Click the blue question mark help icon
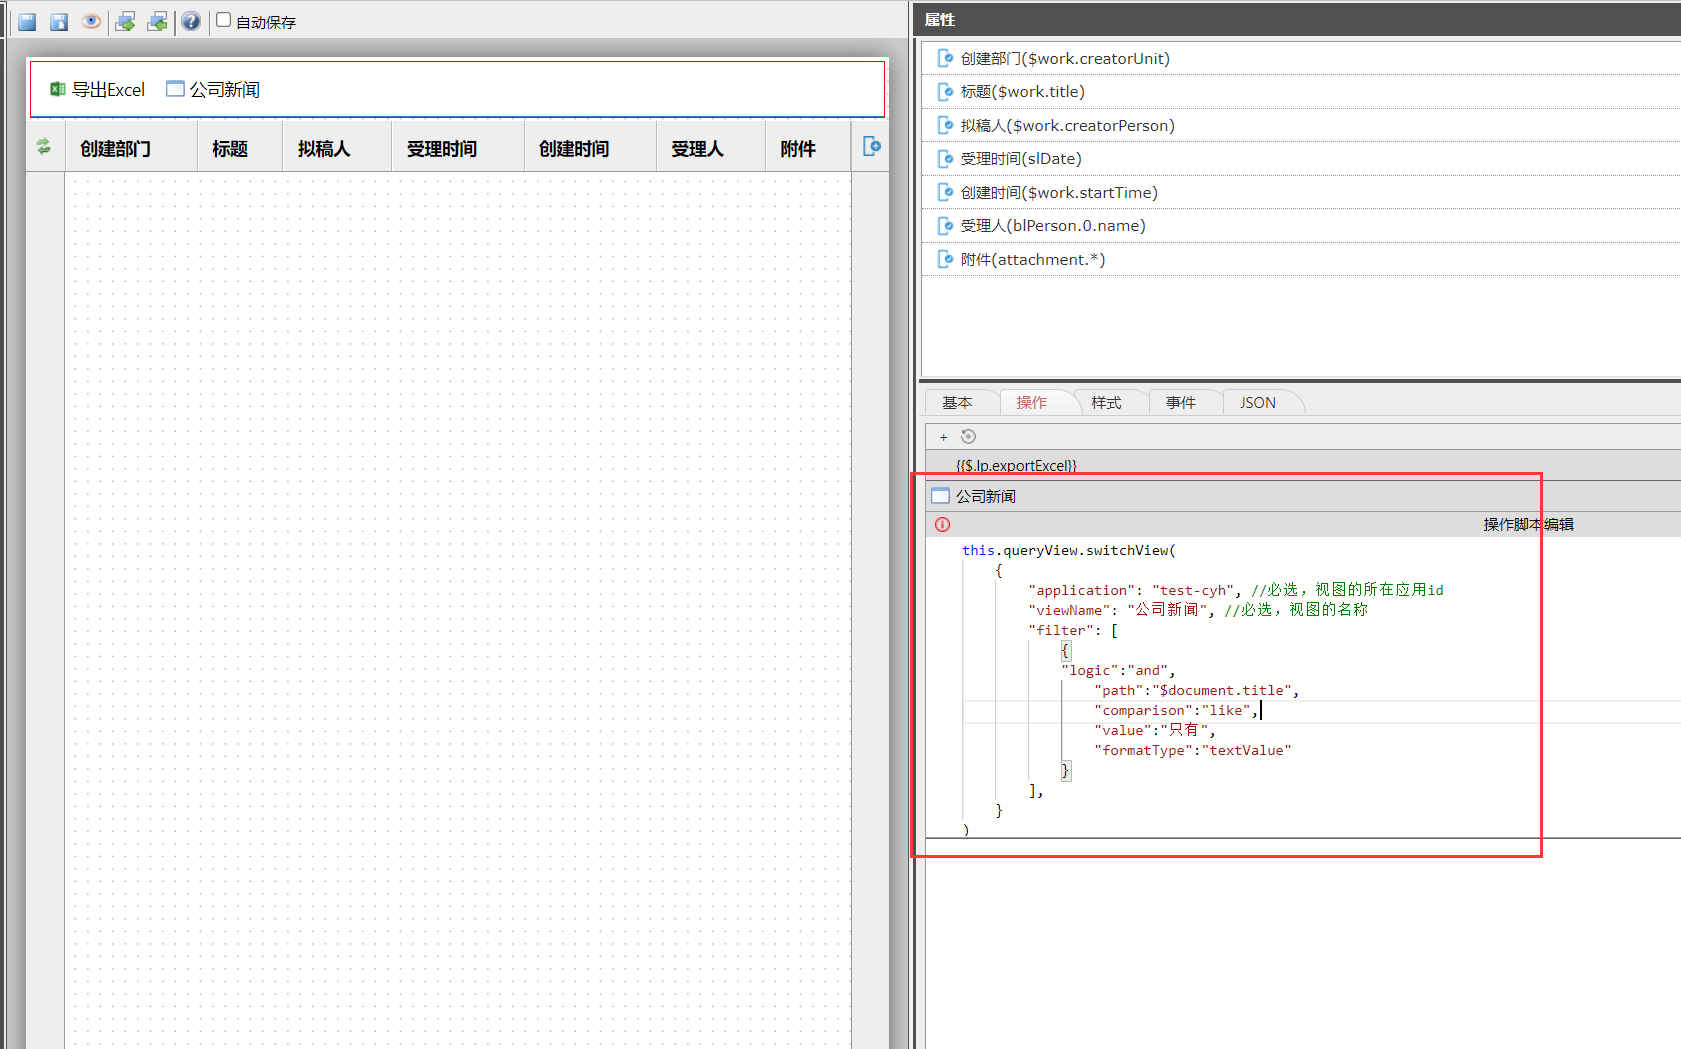1681x1049 pixels. (x=191, y=22)
